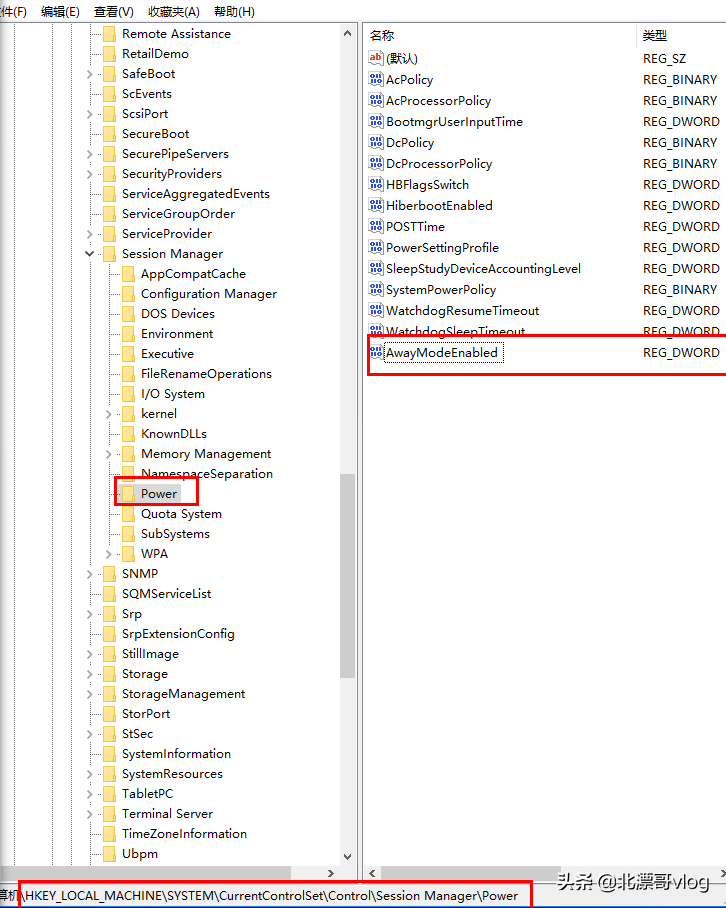Expand the kernel subkey node
Image resolution: width=726 pixels, height=908 pixels.
pyautogui.click(x=108, y=414)
